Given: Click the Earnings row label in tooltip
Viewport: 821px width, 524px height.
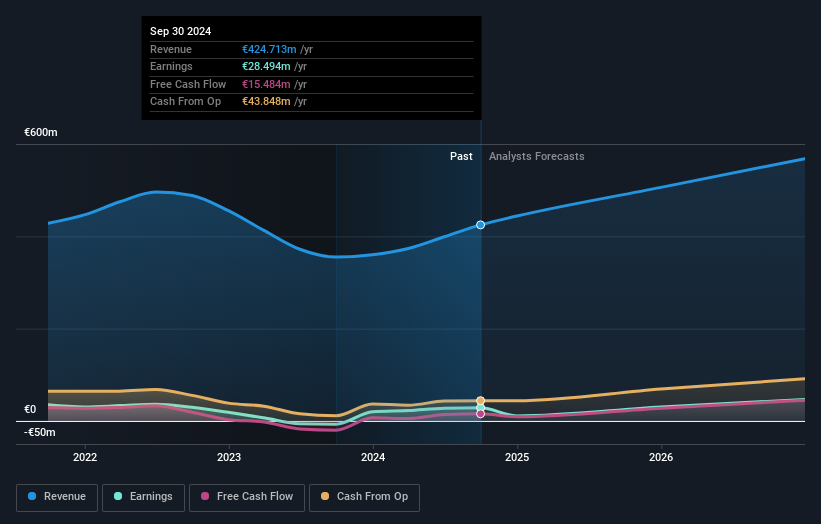Looking at the screenshot, I should pyautogui.click(x=171, y=66).
